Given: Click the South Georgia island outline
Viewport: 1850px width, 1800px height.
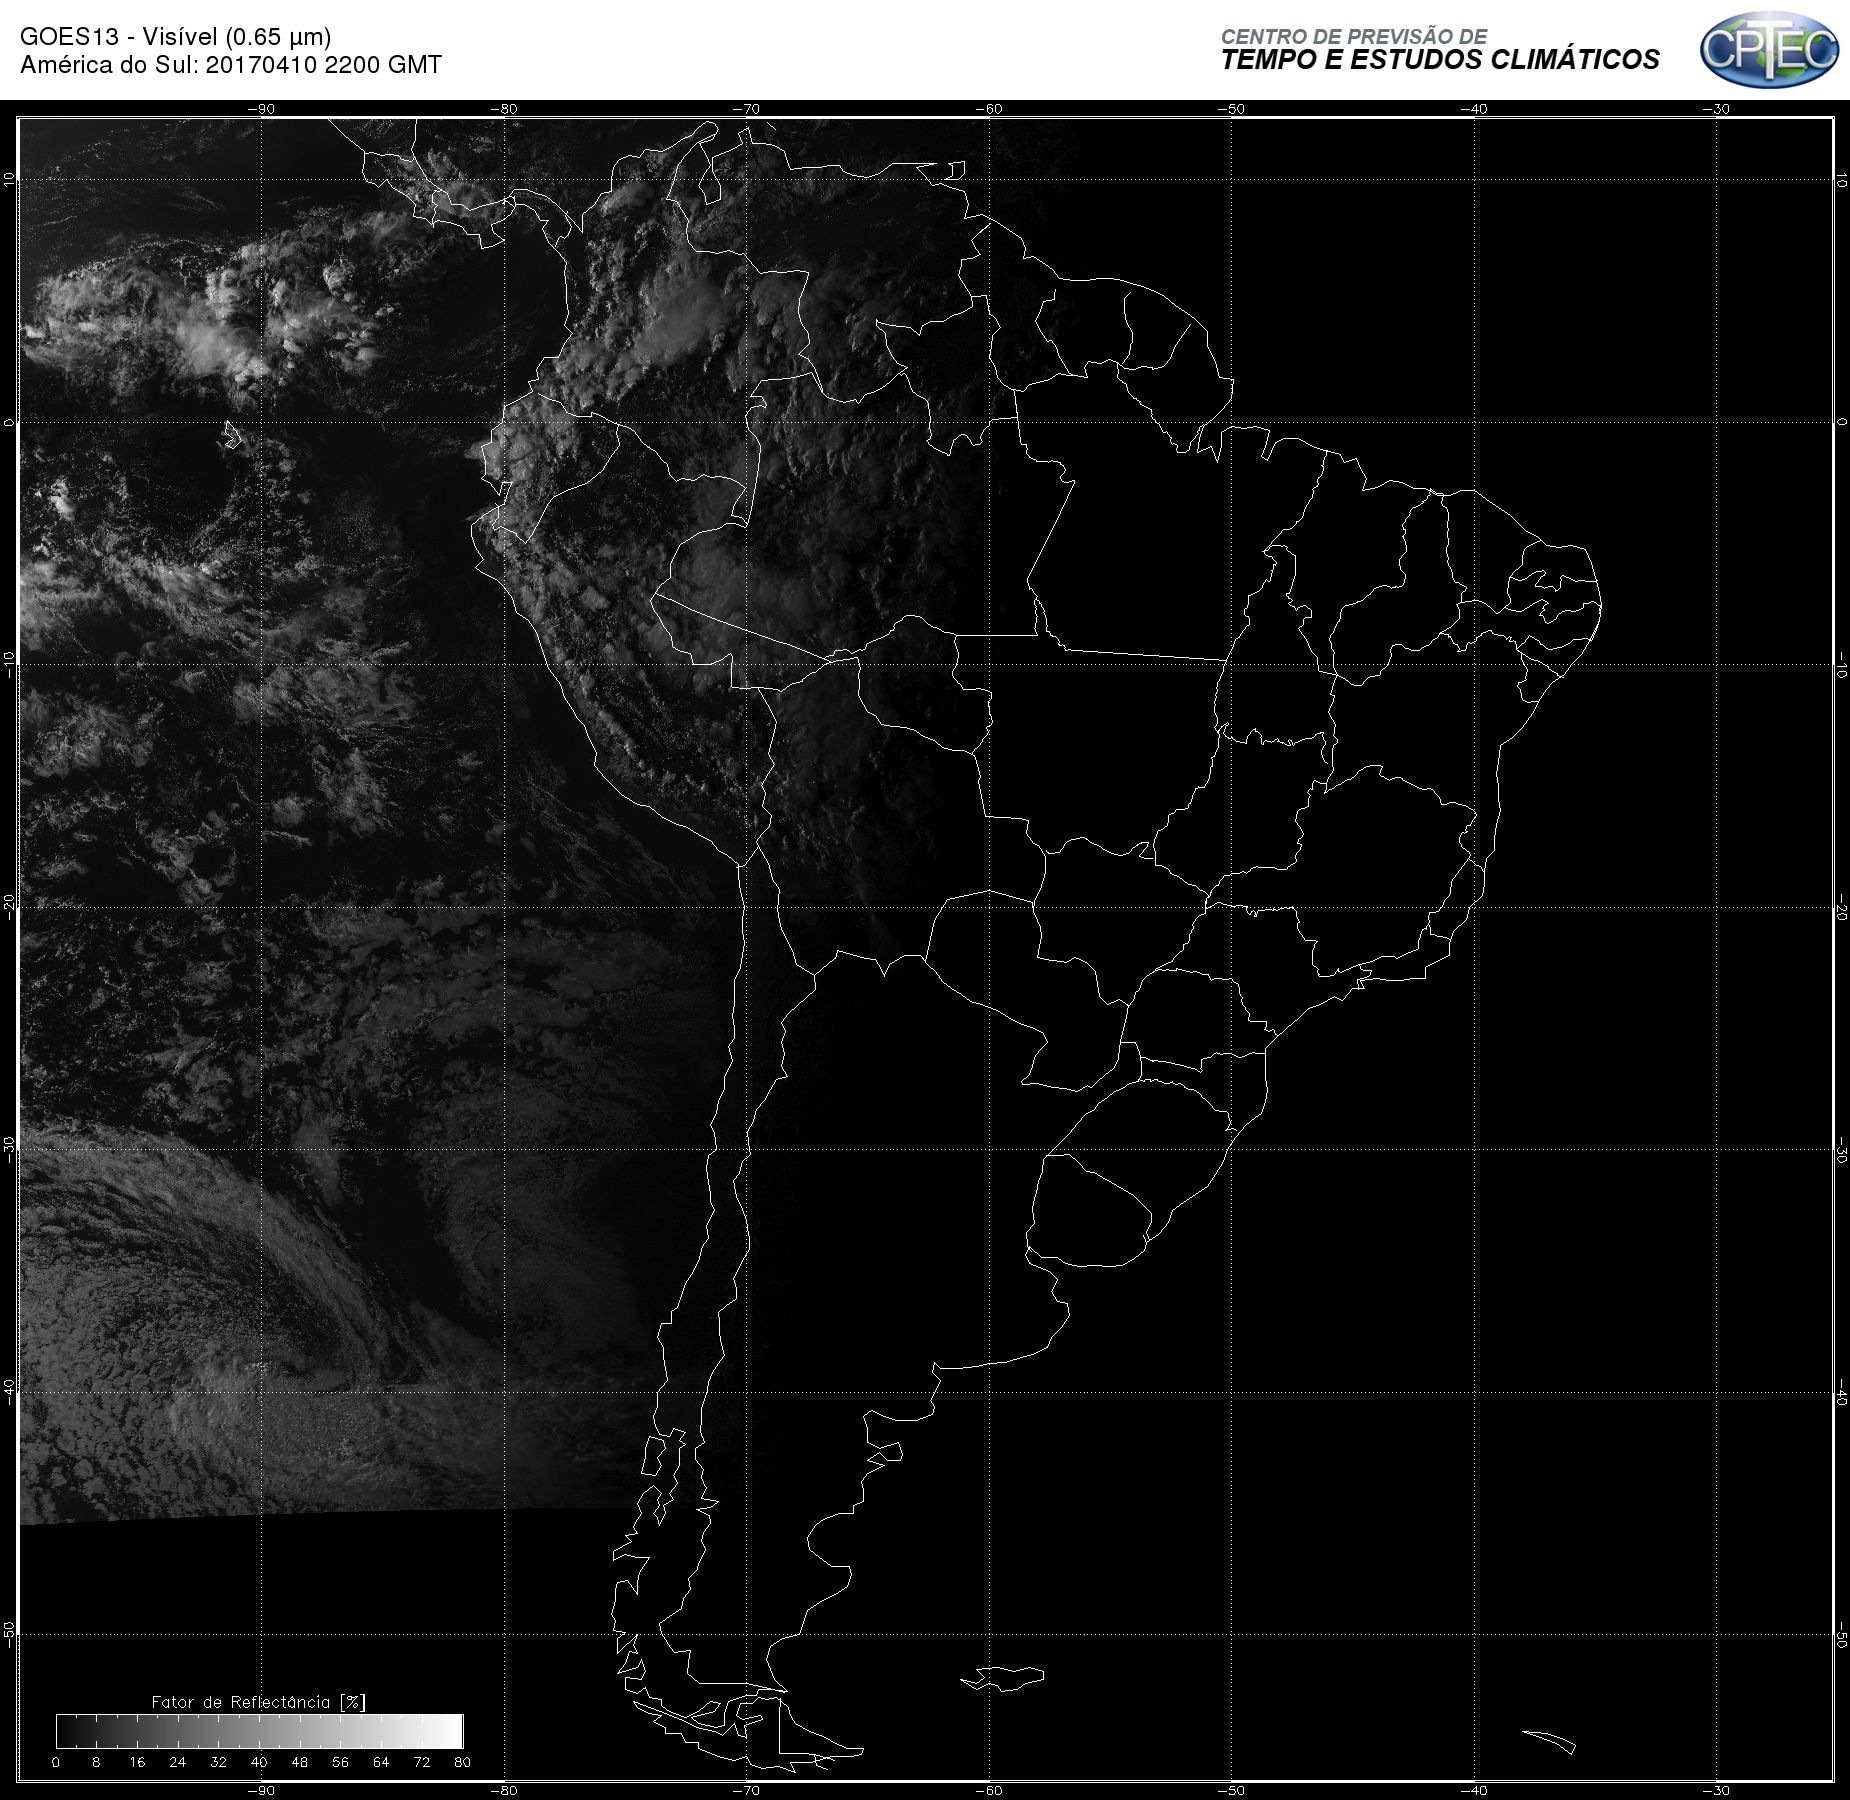Looking at the screenshot, I should [x=1549, y=1741].
